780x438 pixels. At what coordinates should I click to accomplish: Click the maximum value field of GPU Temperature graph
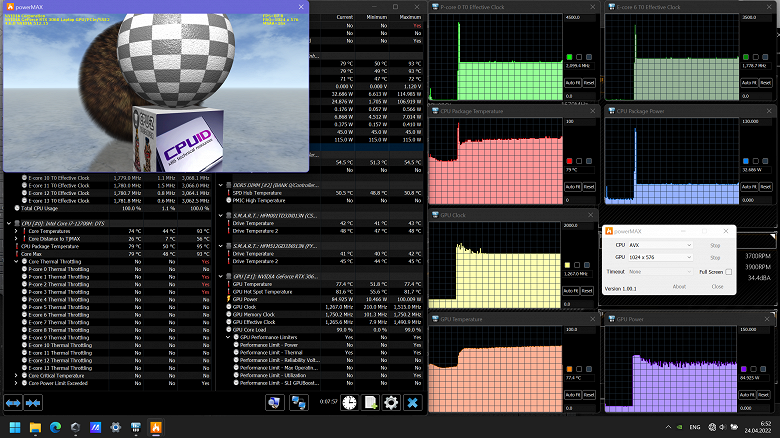[x=580, y=329]
